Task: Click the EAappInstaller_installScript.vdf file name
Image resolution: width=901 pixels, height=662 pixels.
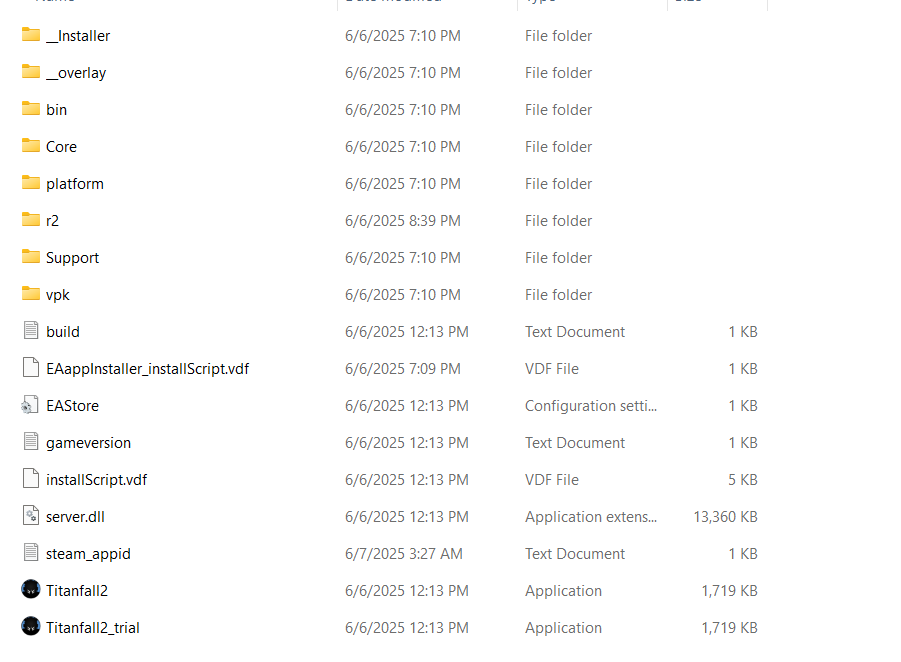Action: pyautogui.click(x=148, y=370)
